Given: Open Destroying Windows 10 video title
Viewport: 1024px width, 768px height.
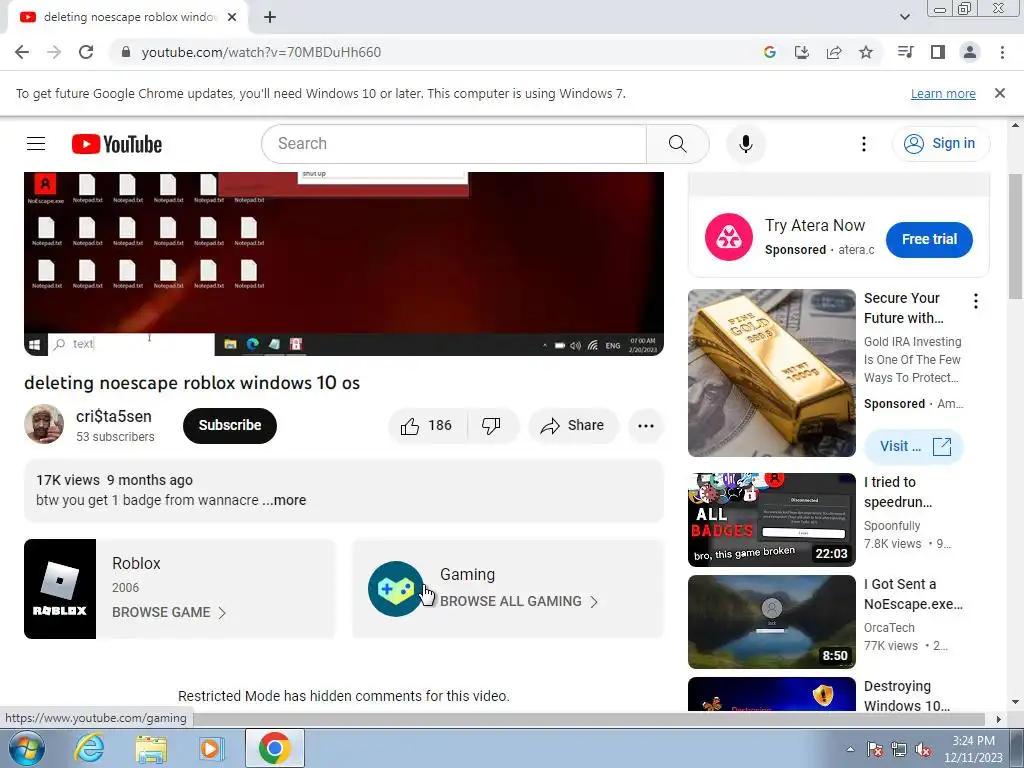Looking at the screenshot, I should click(906, 696).
